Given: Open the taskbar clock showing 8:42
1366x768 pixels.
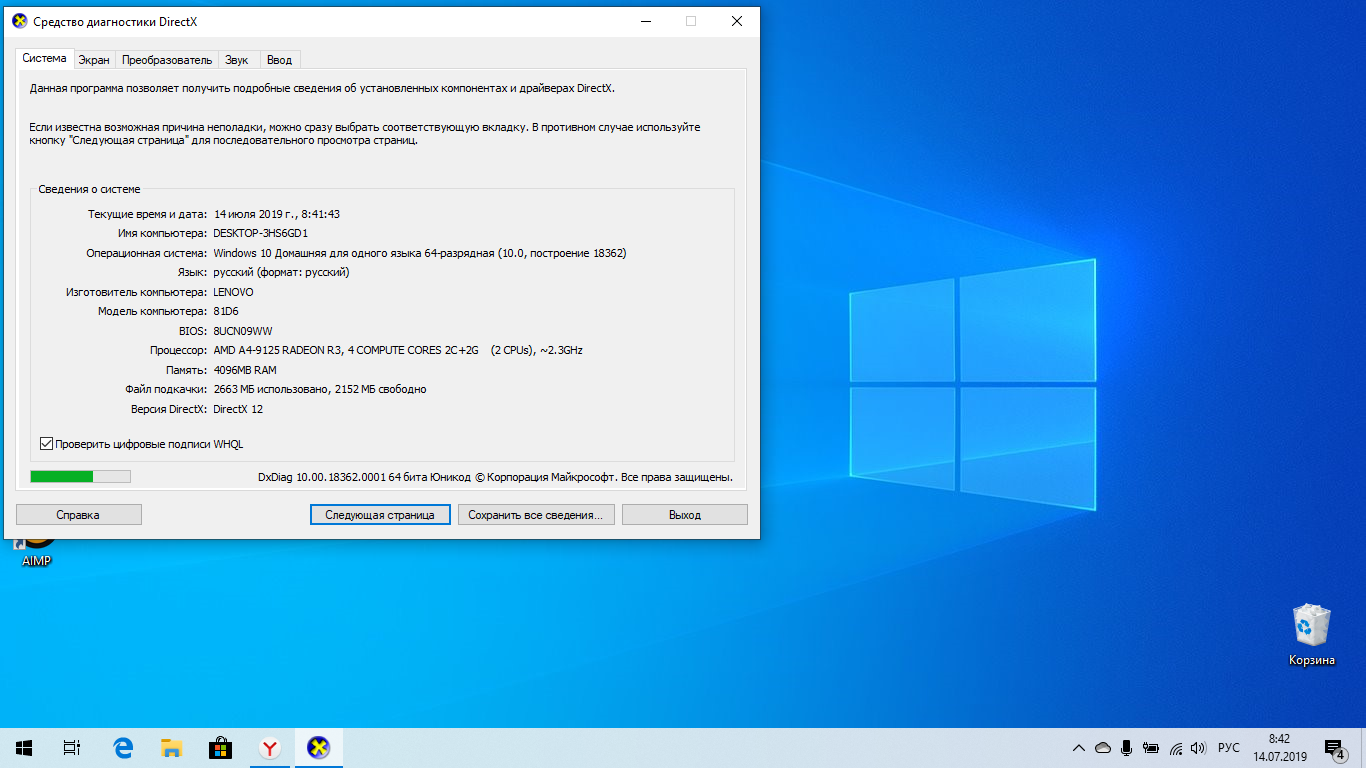Looking at the screenshot, I should click(x=1279, y=747).
